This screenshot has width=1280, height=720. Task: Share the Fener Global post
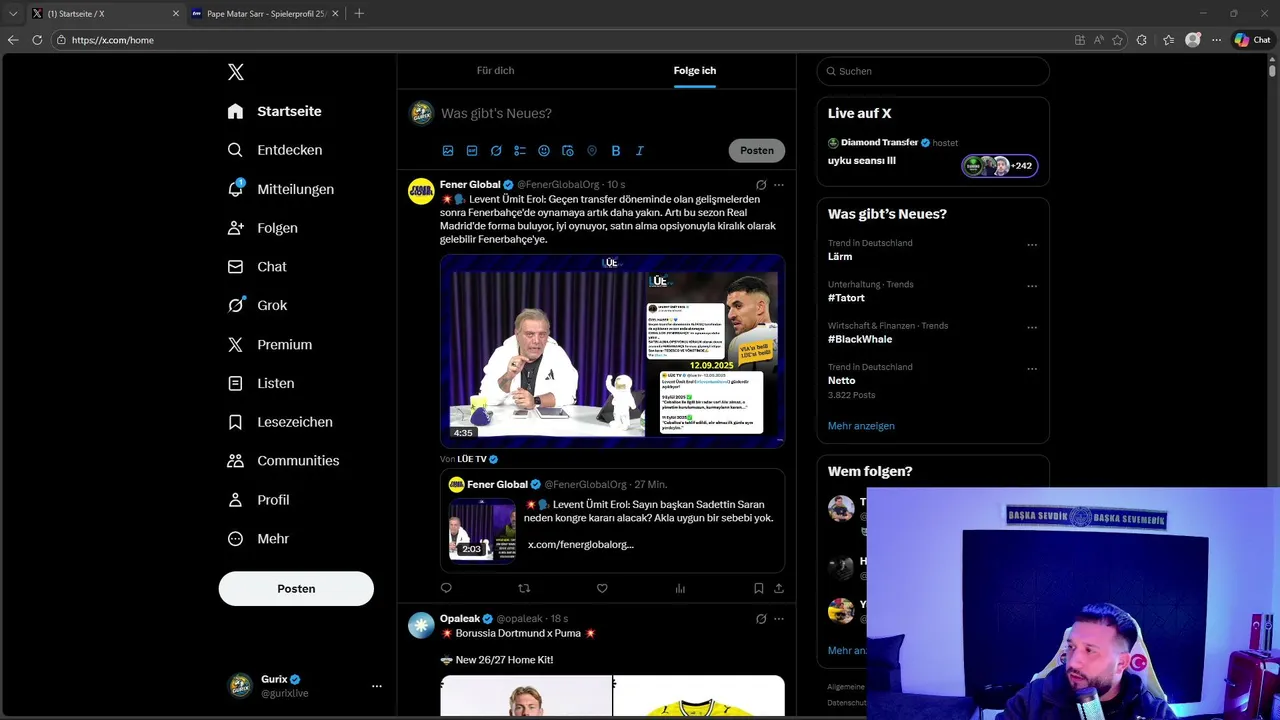(779, 588)
